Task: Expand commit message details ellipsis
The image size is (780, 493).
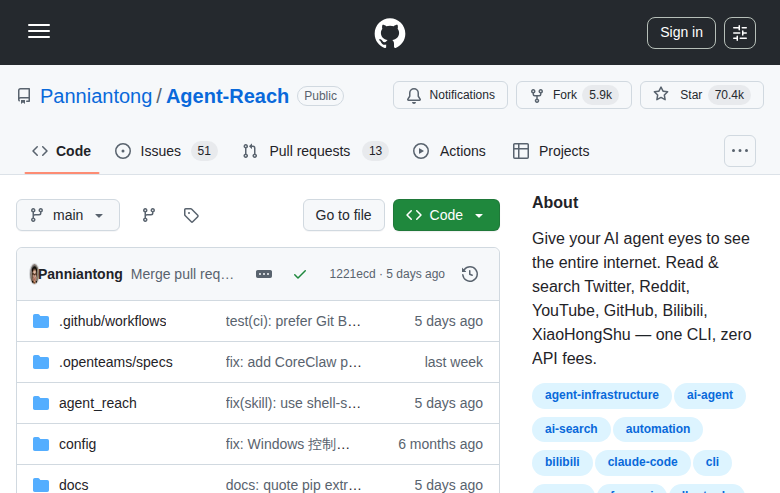Action: [264, 274]
